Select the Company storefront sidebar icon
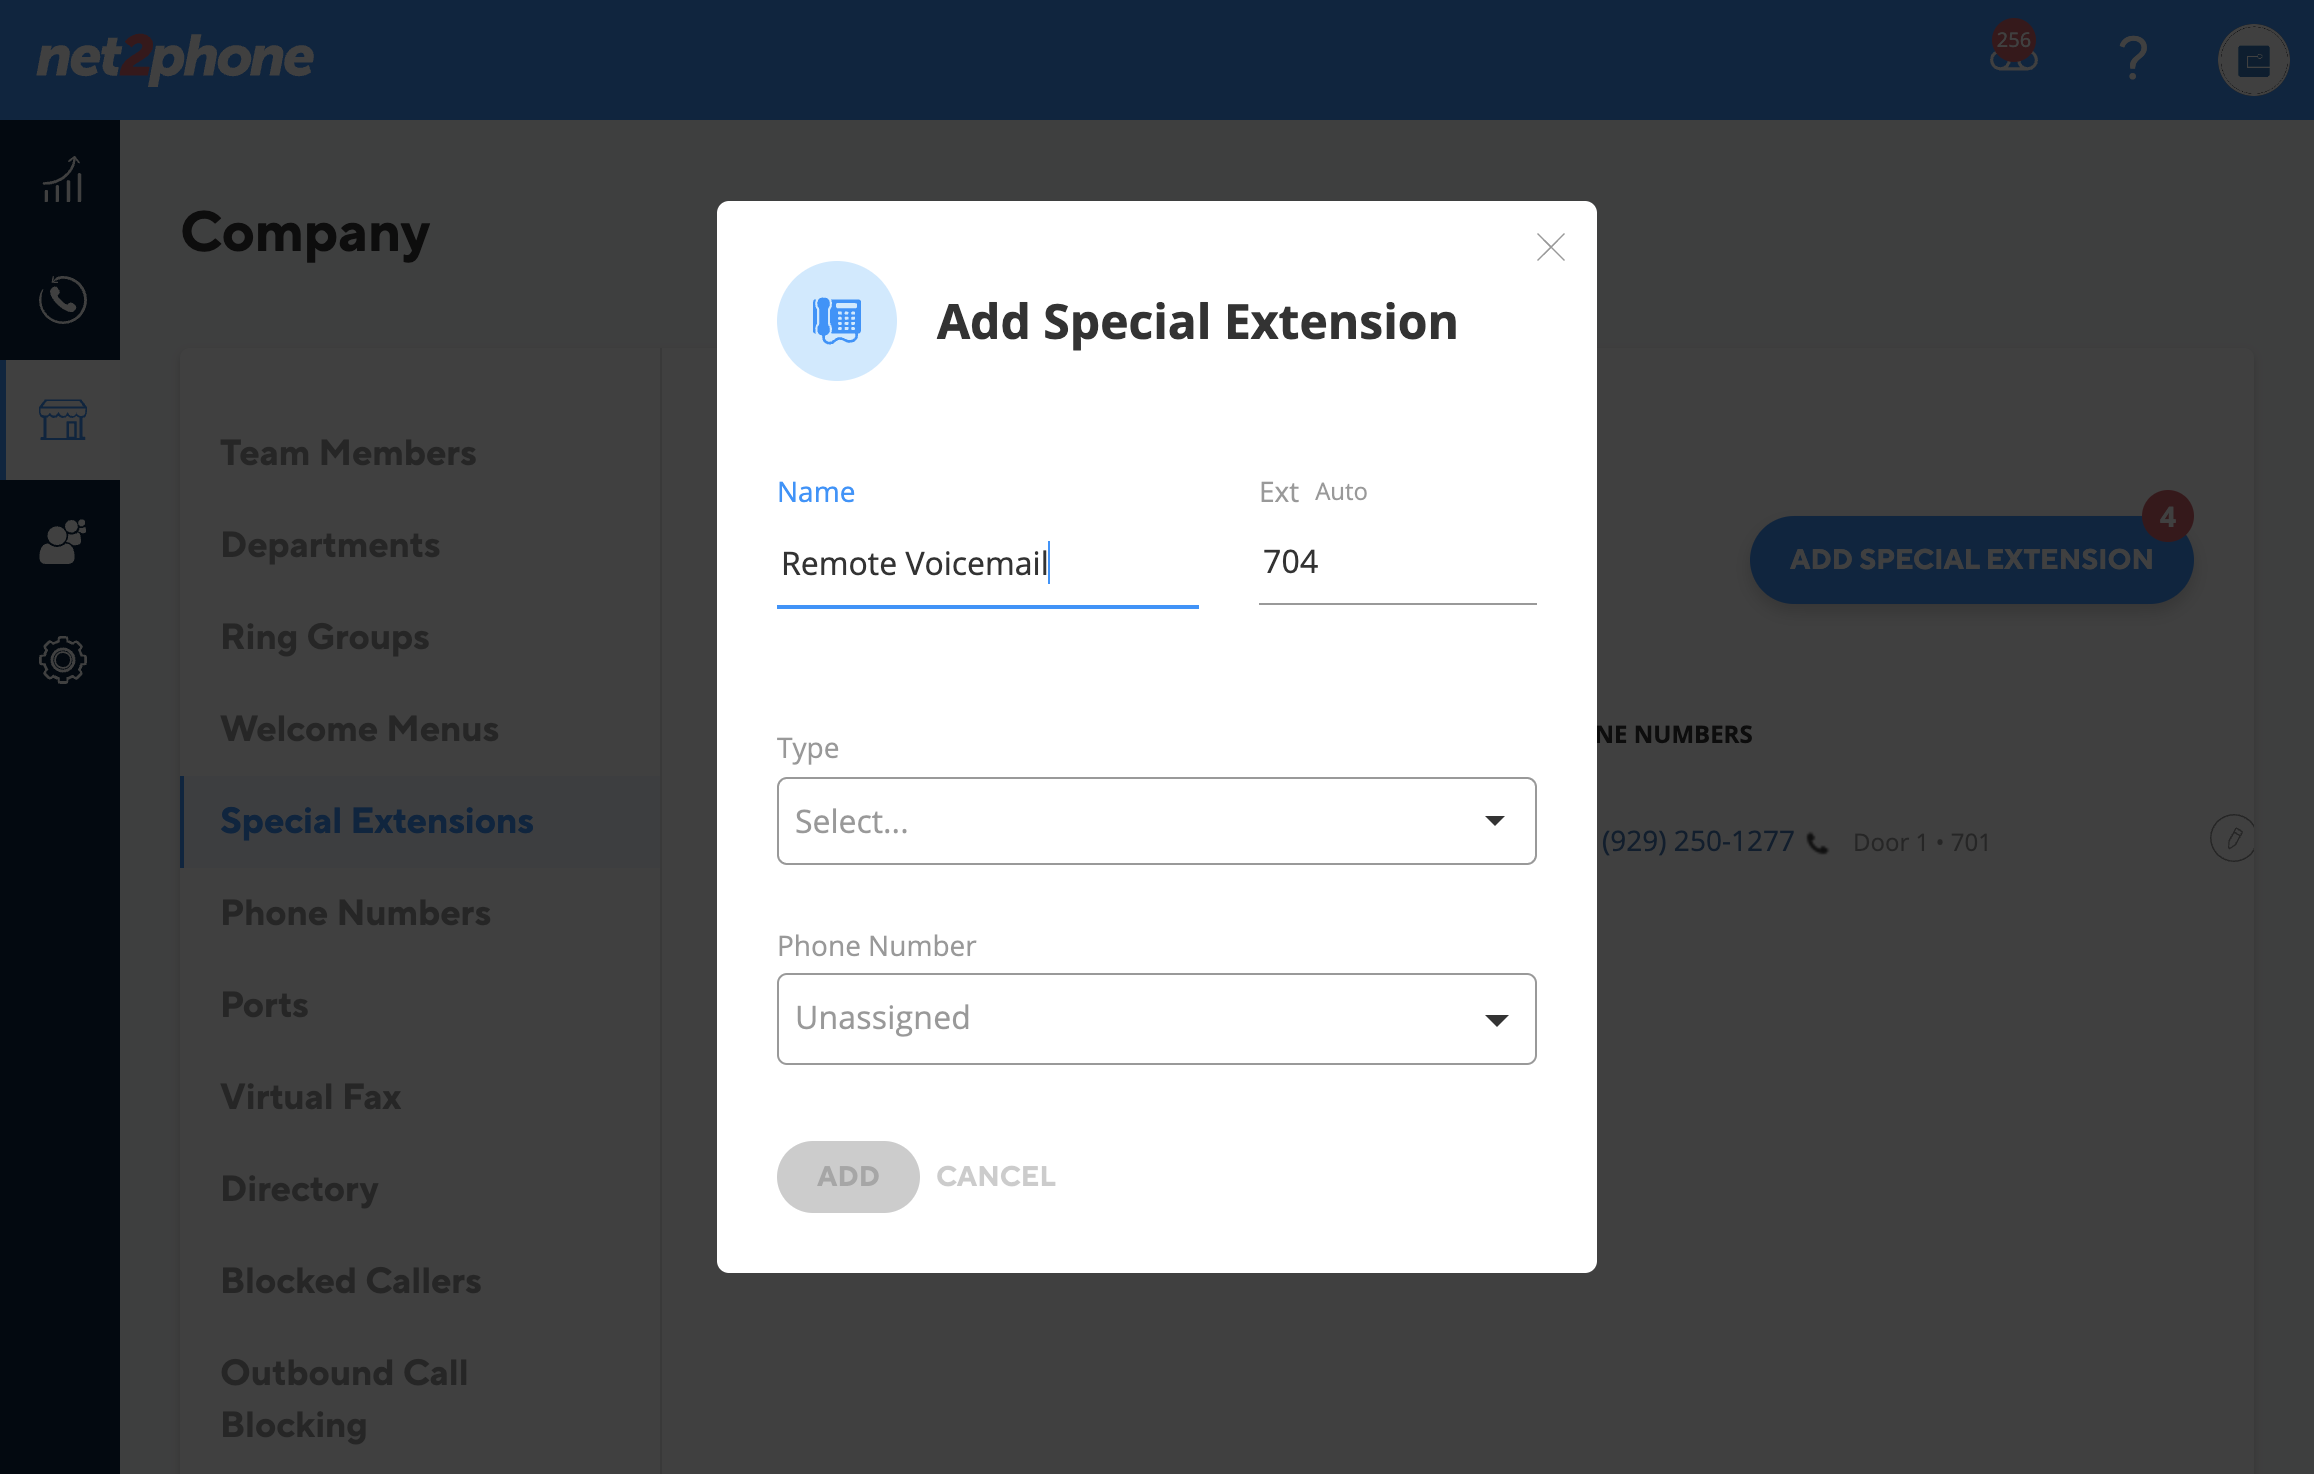 pos(62,419)
